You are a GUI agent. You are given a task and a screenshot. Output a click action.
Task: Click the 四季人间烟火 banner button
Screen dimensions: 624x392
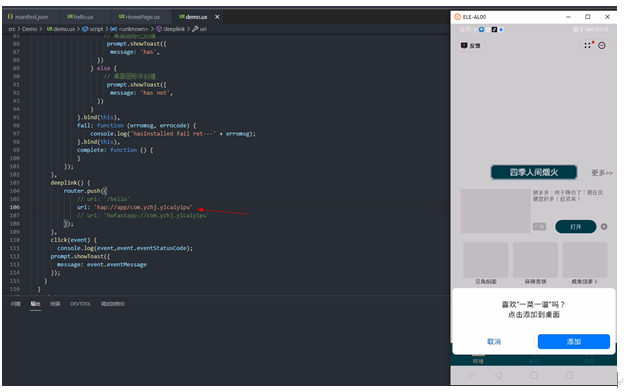tap(534, 172)
